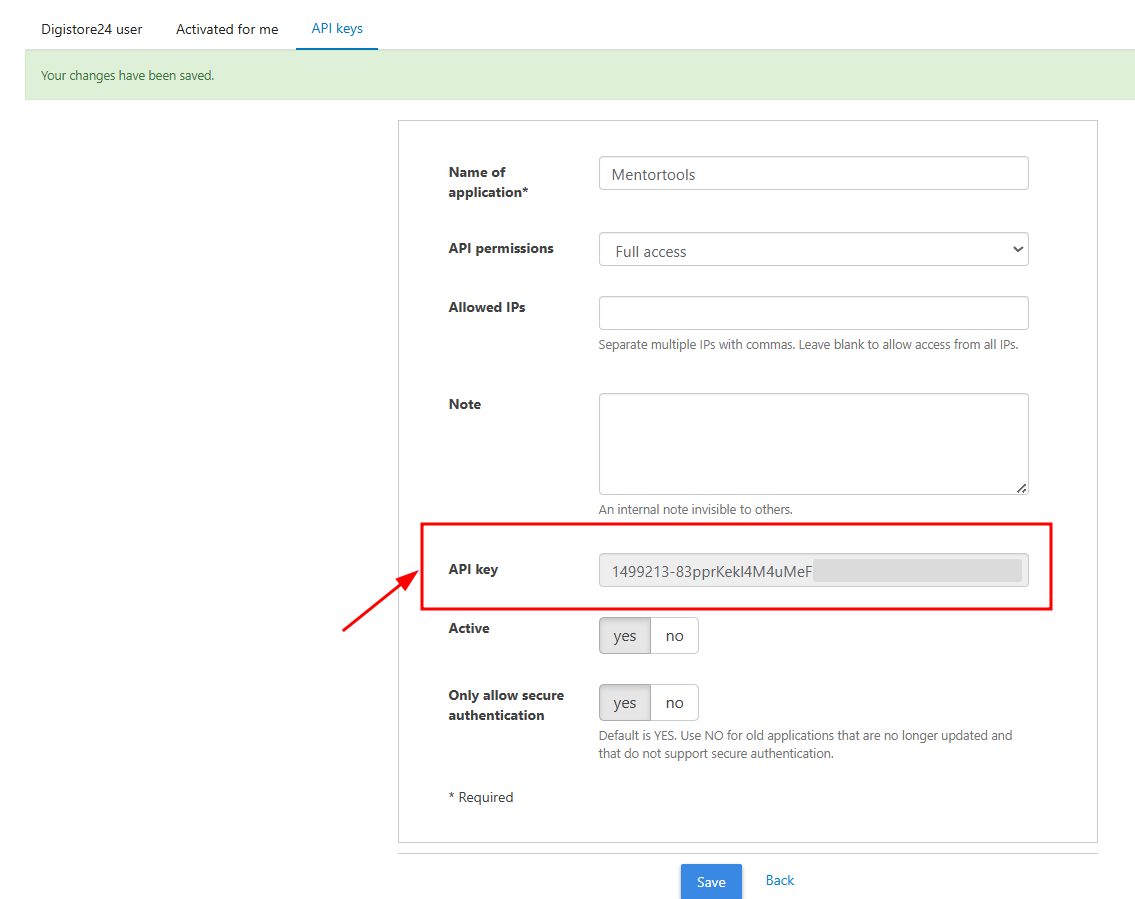Screen dimensions: 1135x899
Task: Open the API permissions dropdown
Action: click(813, 250)
